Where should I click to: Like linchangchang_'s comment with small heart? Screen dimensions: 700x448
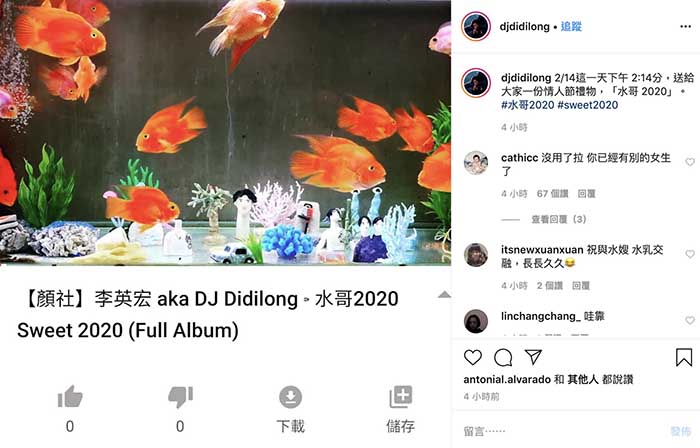tap(690, 320)
